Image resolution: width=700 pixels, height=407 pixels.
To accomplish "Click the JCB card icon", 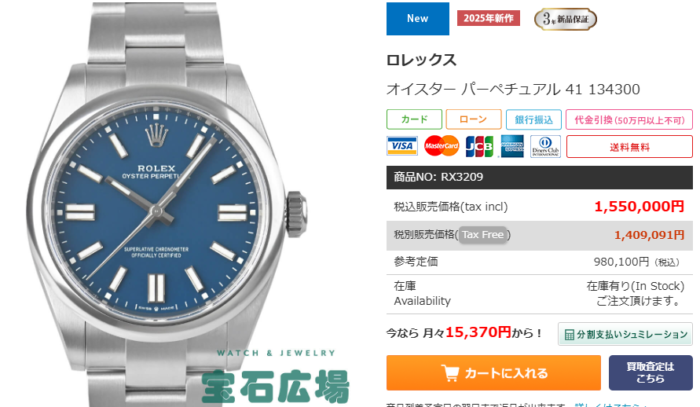I will pyautogui.click(x=479, y=146).
